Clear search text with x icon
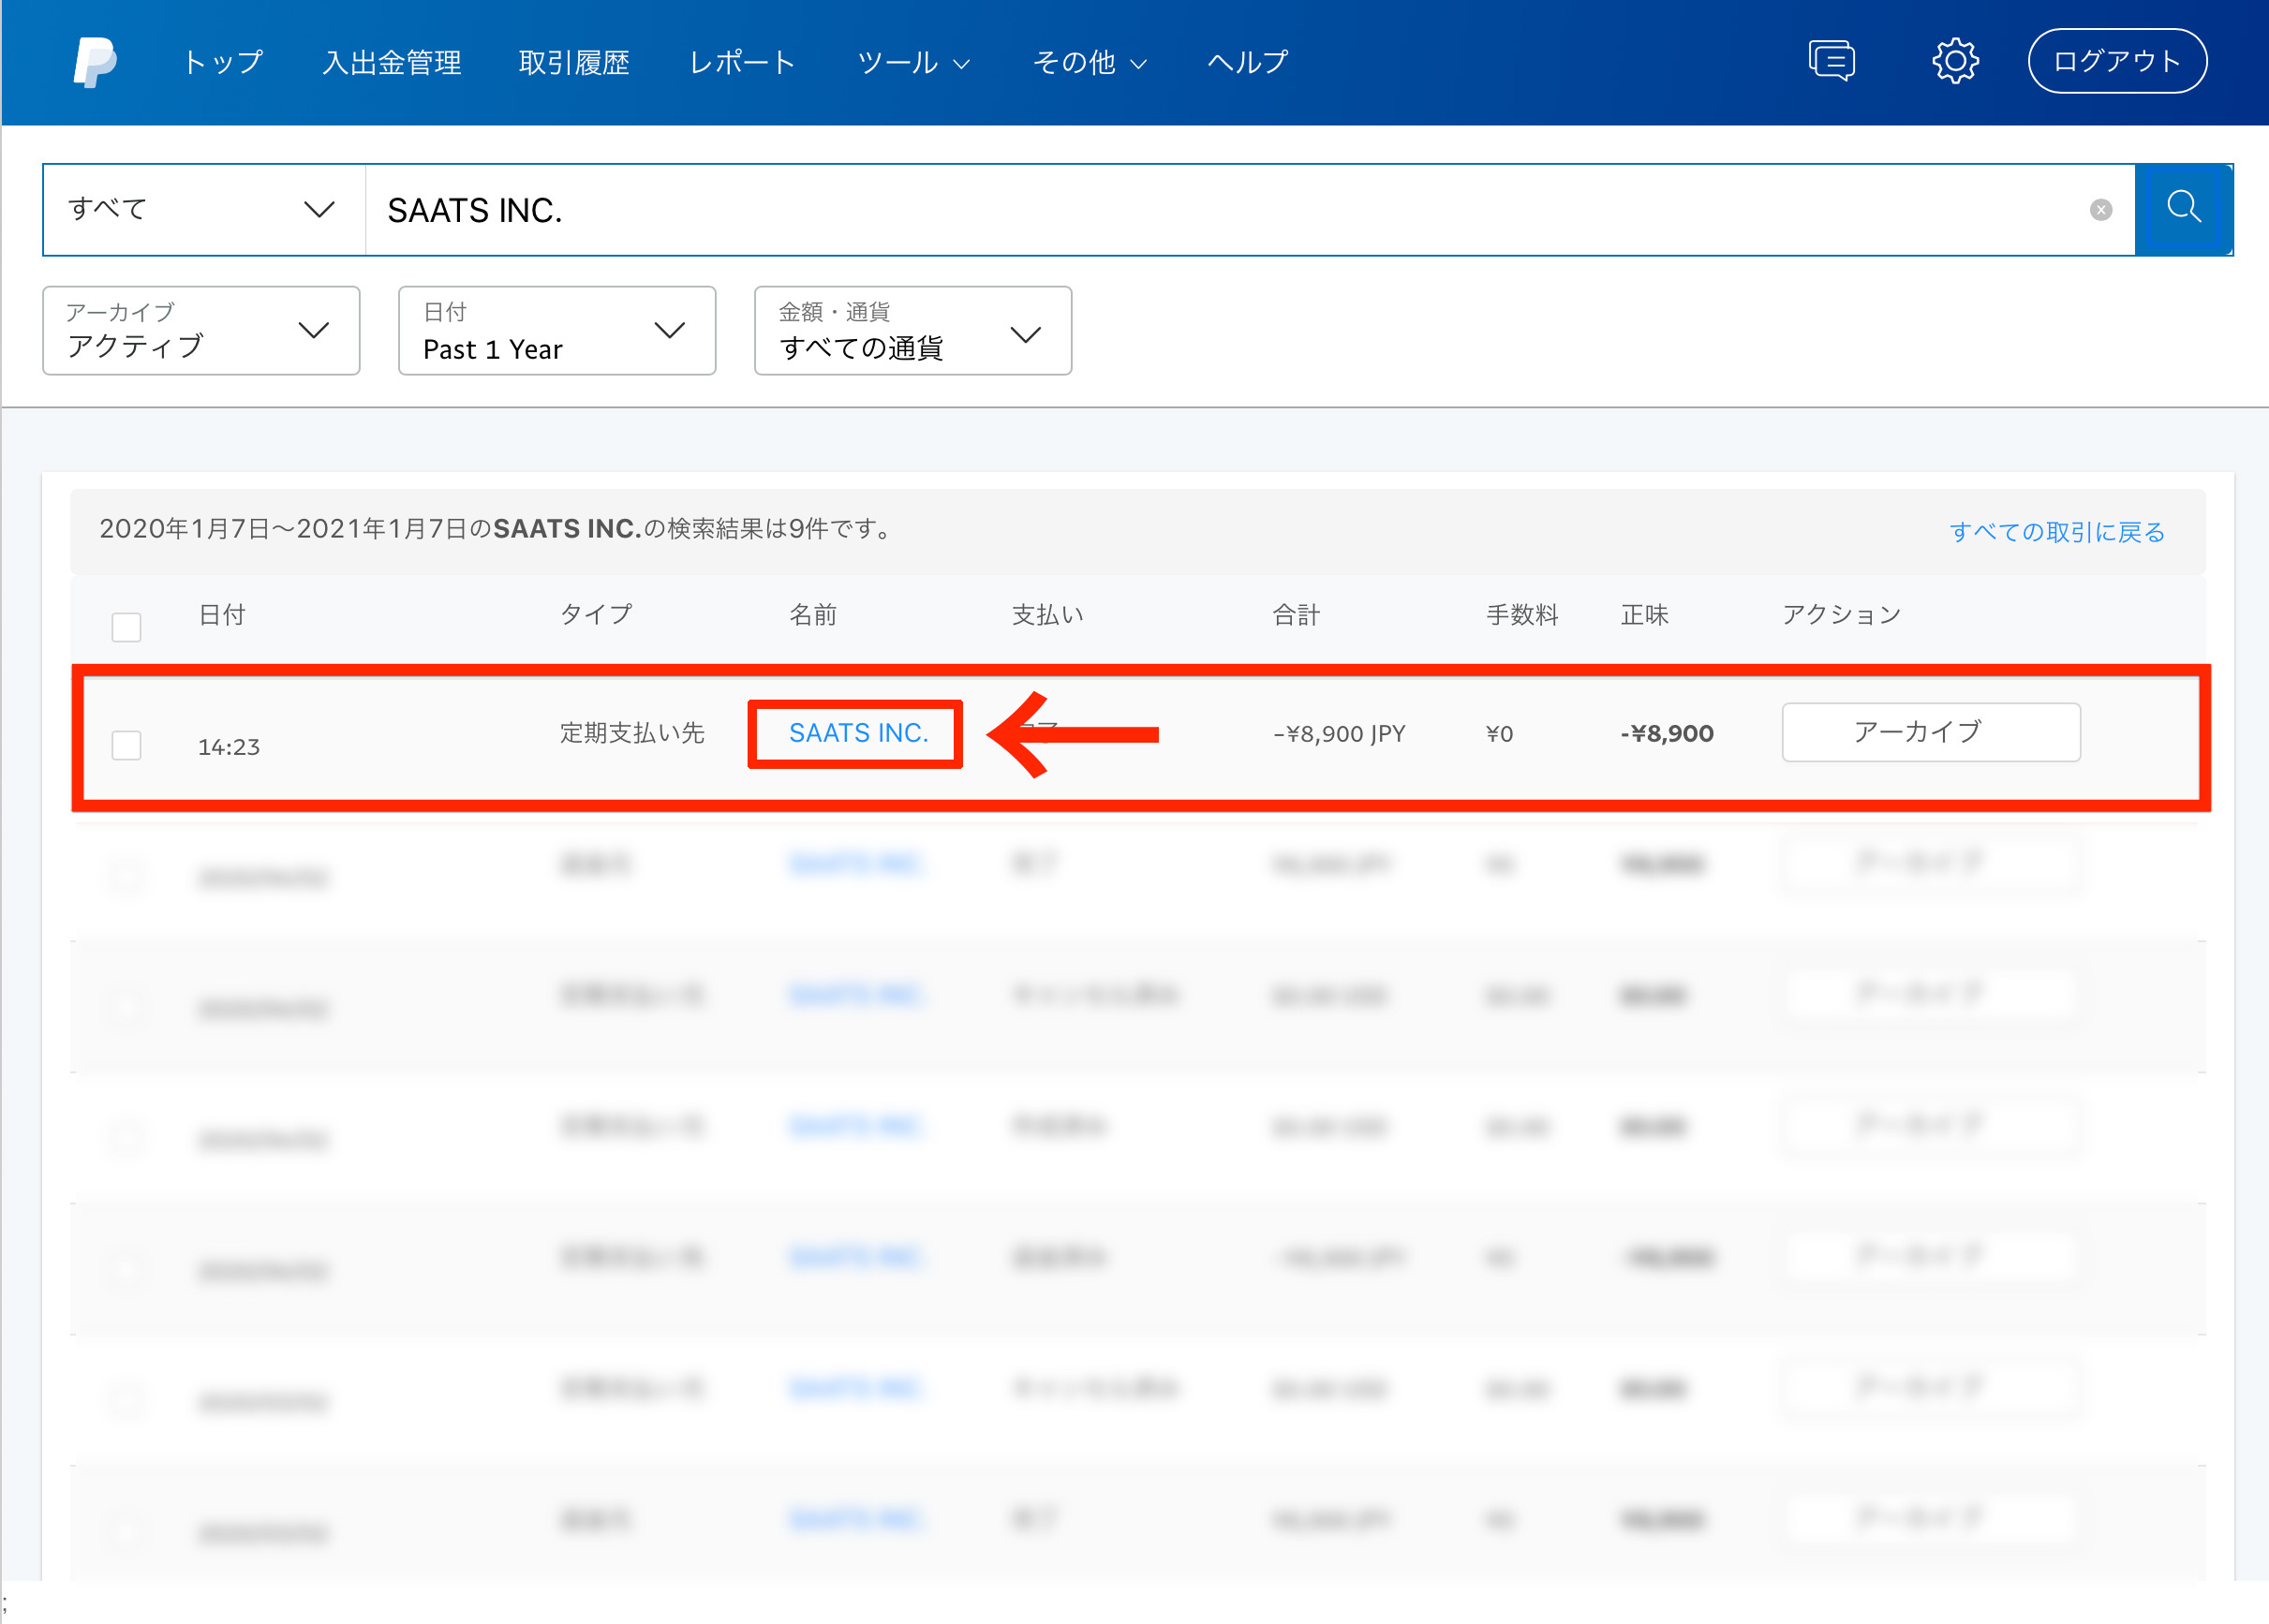 pyautogui.click(x=2100, y=210)
